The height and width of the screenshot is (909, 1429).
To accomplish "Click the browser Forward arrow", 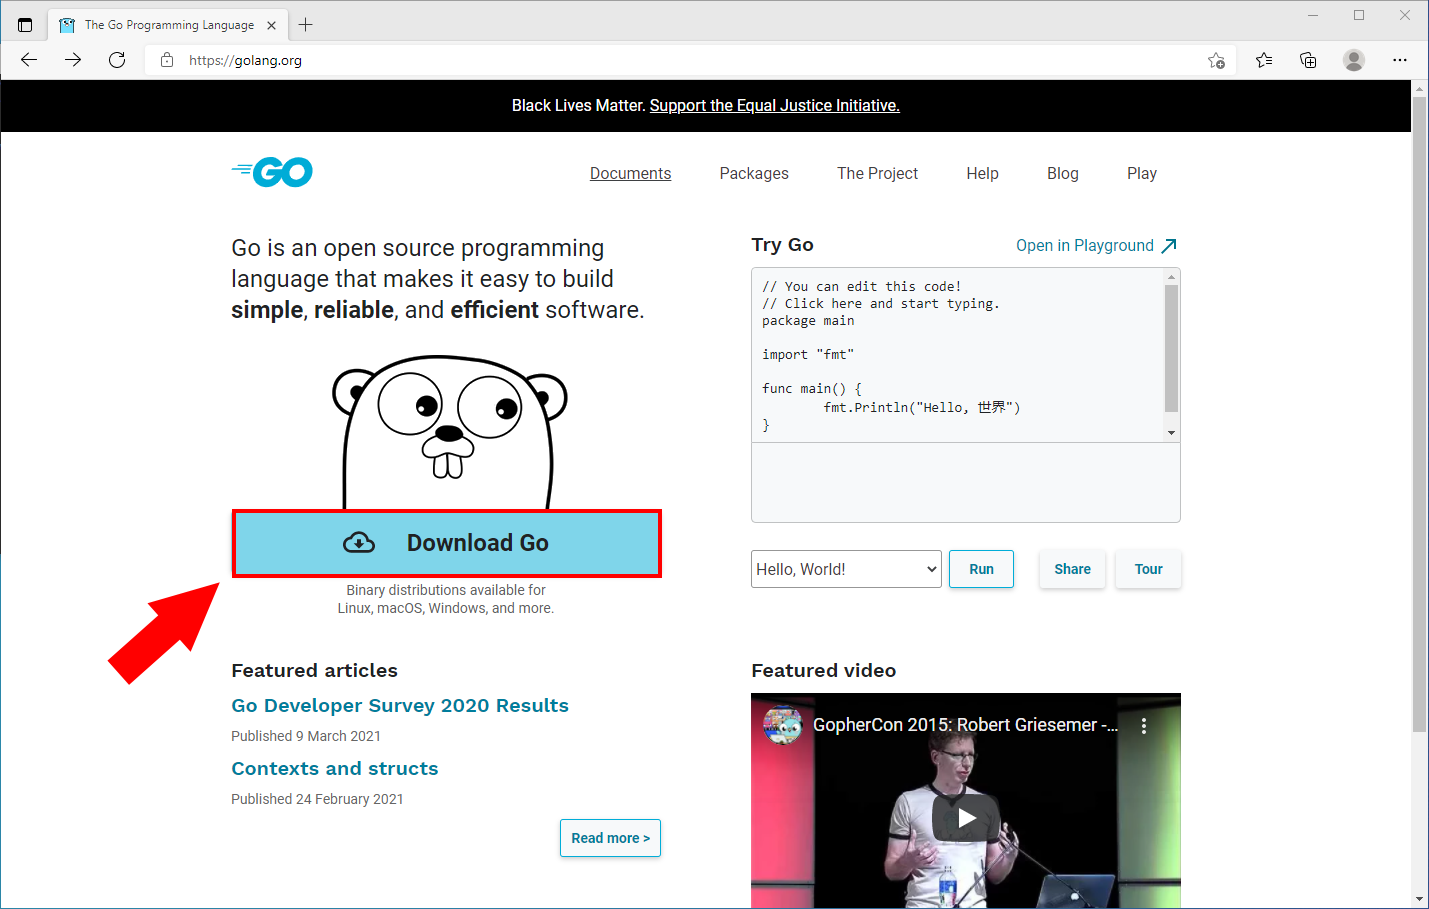I will pos(73,60).
